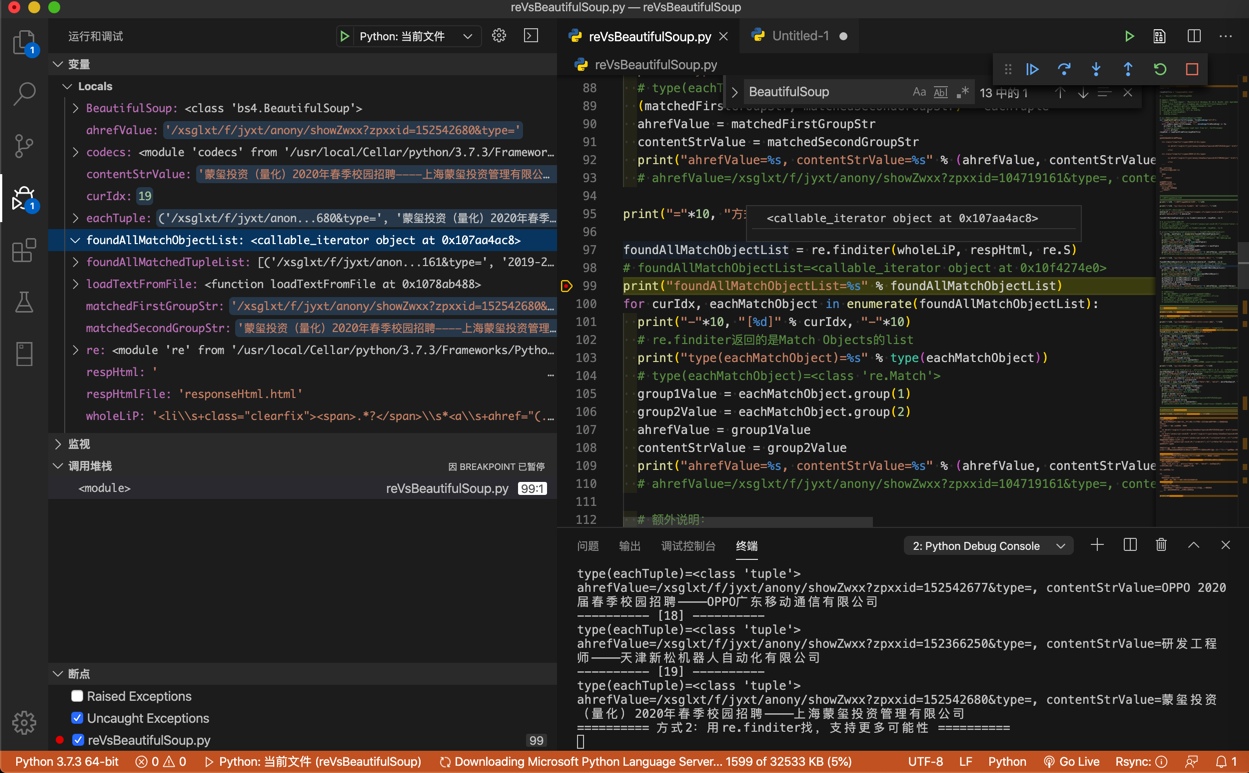Screen dimensions: 1249x773
Task: Split the terminal panel
Action: [1130, 545]
